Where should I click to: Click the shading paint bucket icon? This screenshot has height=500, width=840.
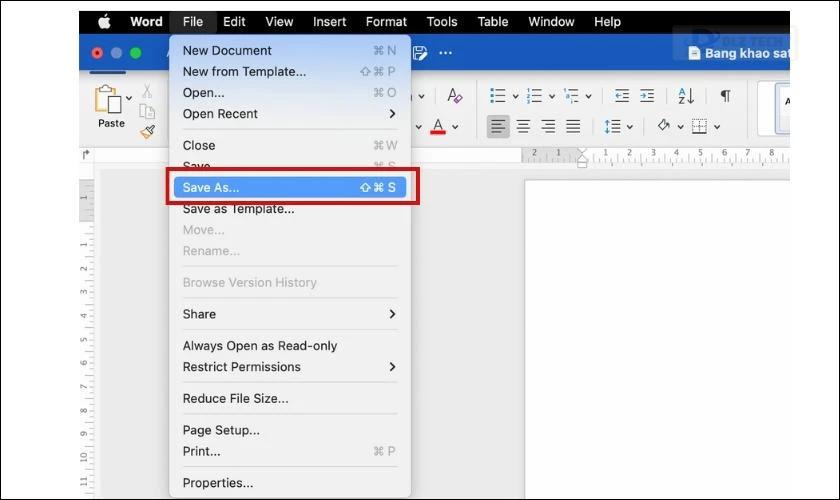664,126
